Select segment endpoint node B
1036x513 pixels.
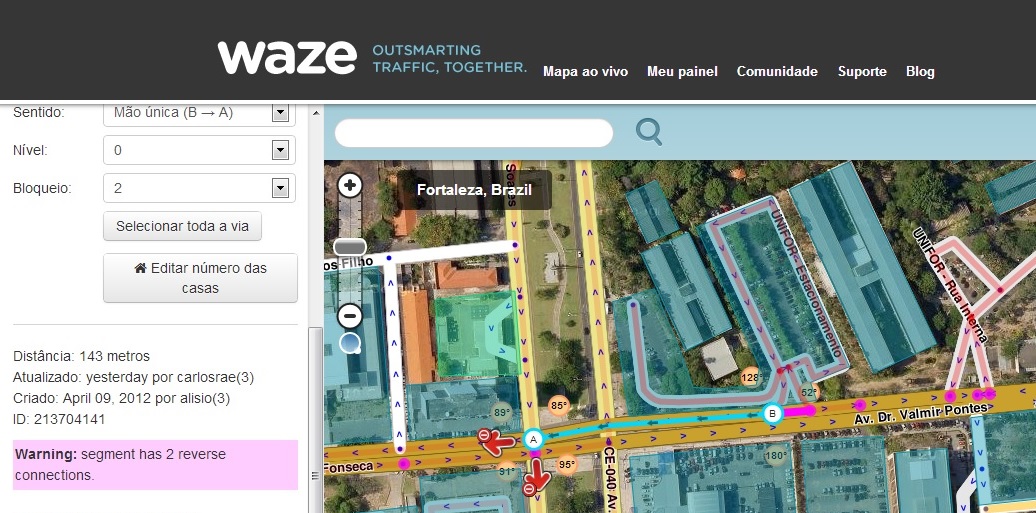coord(772,414)
